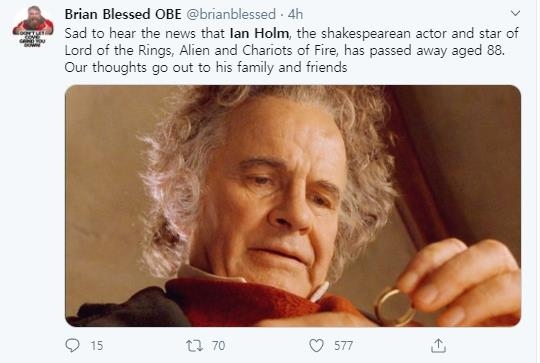Open the share icon below the photo
The height and width of the screenshot is (363, 540).
tap(438, 345)
